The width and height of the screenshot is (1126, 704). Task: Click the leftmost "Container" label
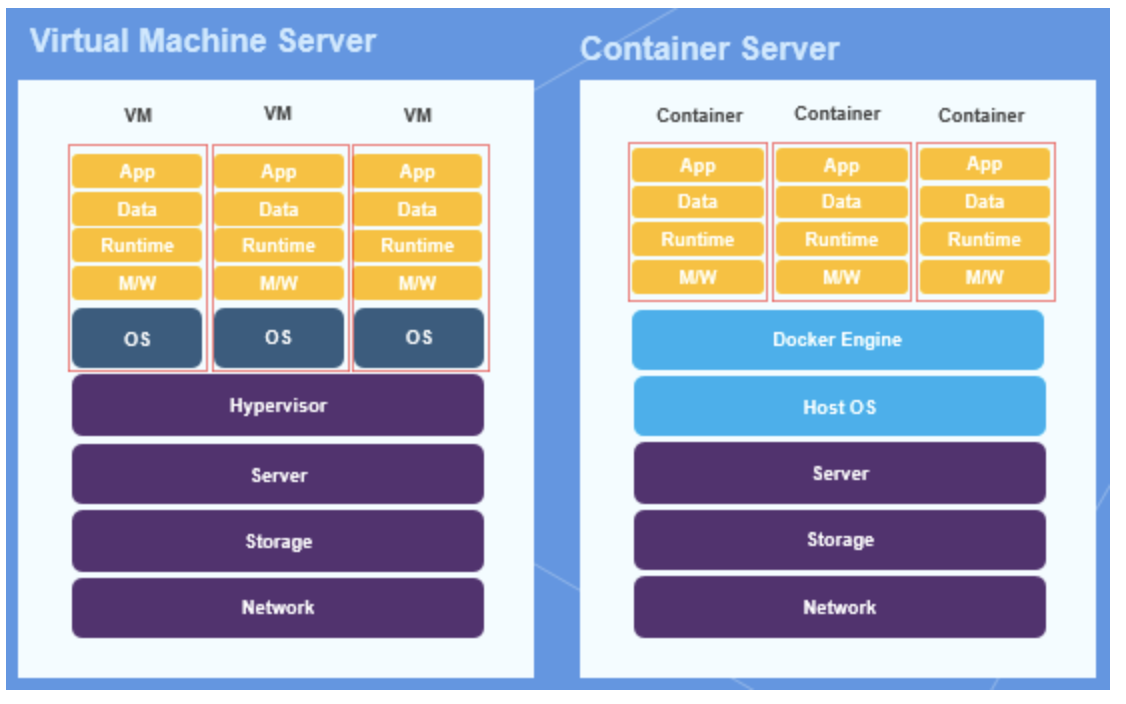point(699,115)
